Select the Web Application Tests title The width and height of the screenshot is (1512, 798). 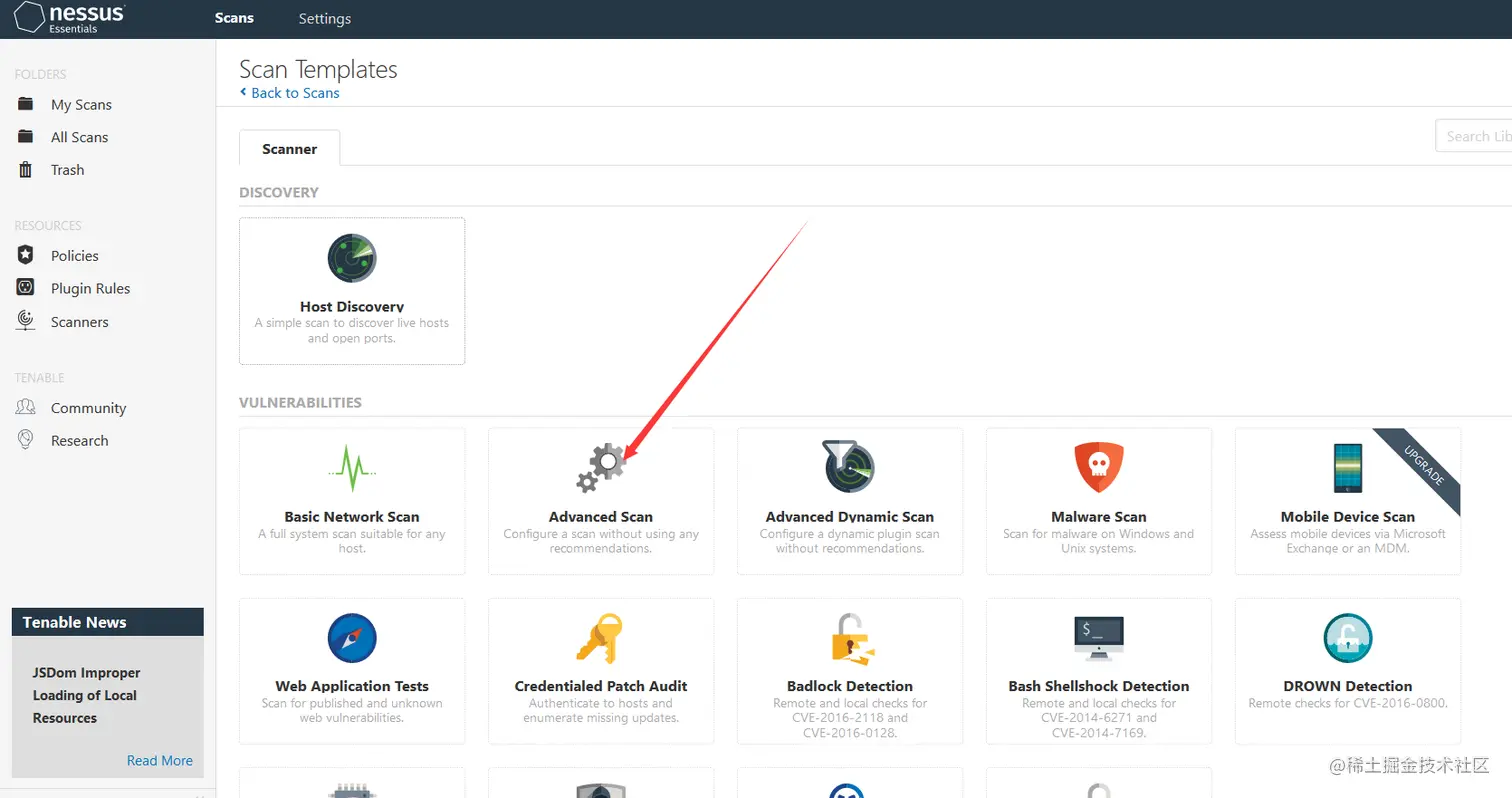pyautogui.click(x=352, y=686)
